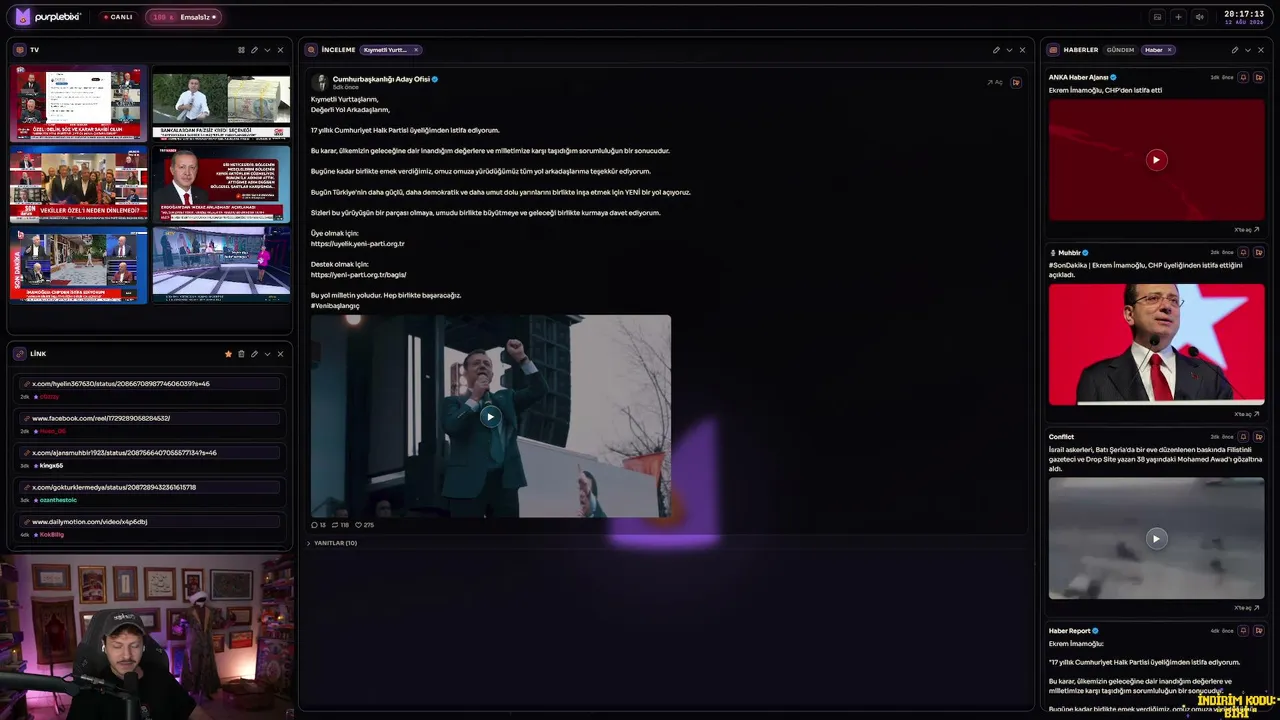
Task: Click the comment count 13 icon
Action: tap(318, 525)
